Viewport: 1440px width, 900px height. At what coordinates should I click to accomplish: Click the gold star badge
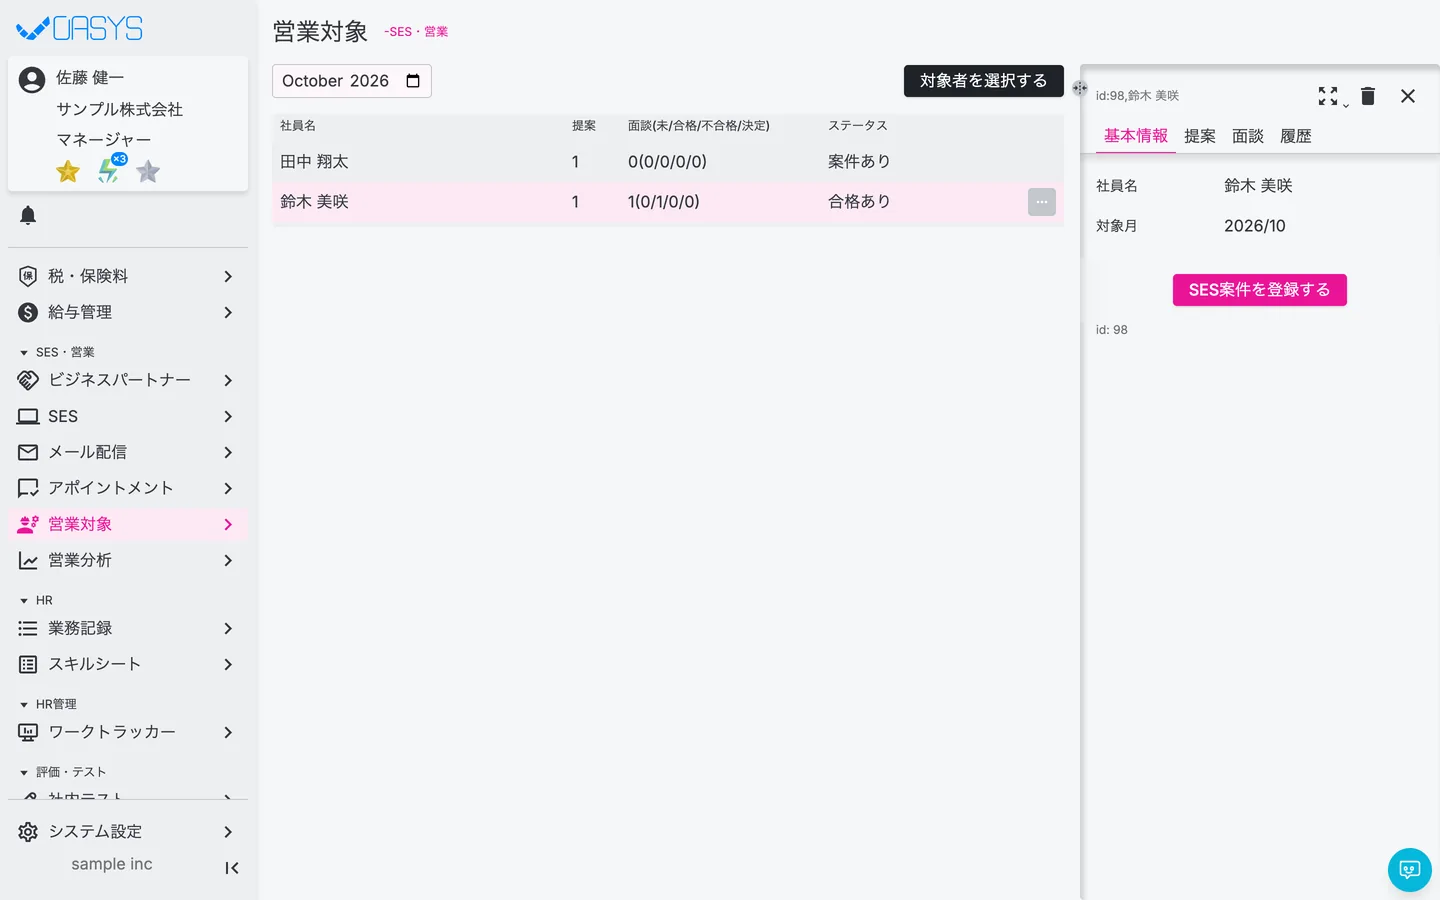coord(68,172)
